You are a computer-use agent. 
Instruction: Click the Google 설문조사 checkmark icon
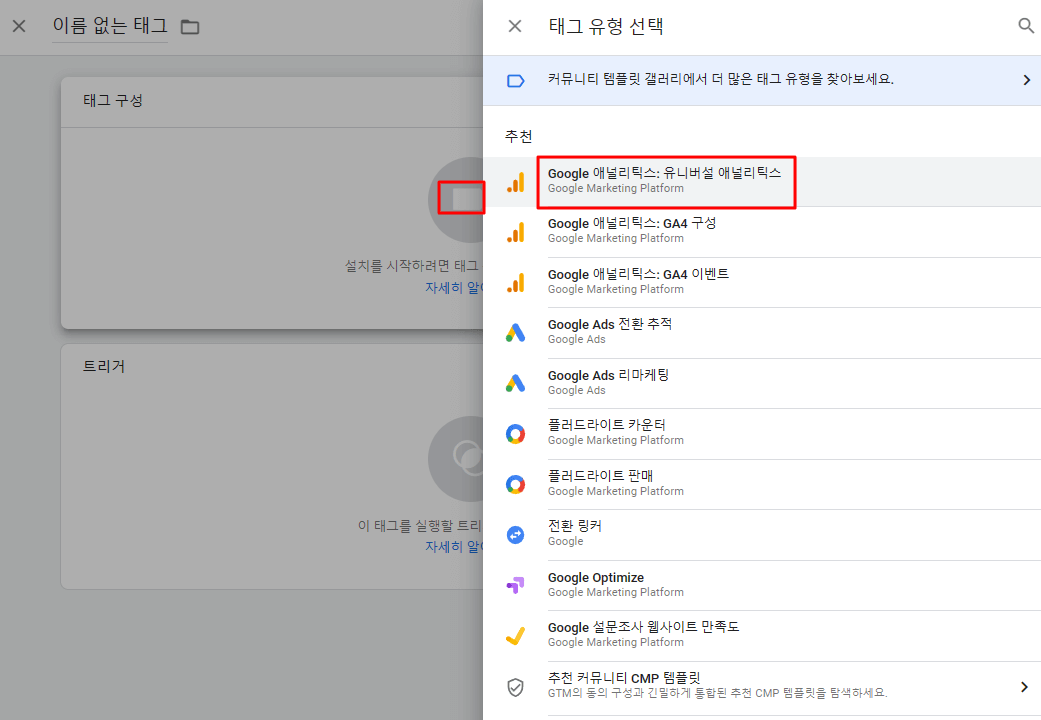click(516, 635)
